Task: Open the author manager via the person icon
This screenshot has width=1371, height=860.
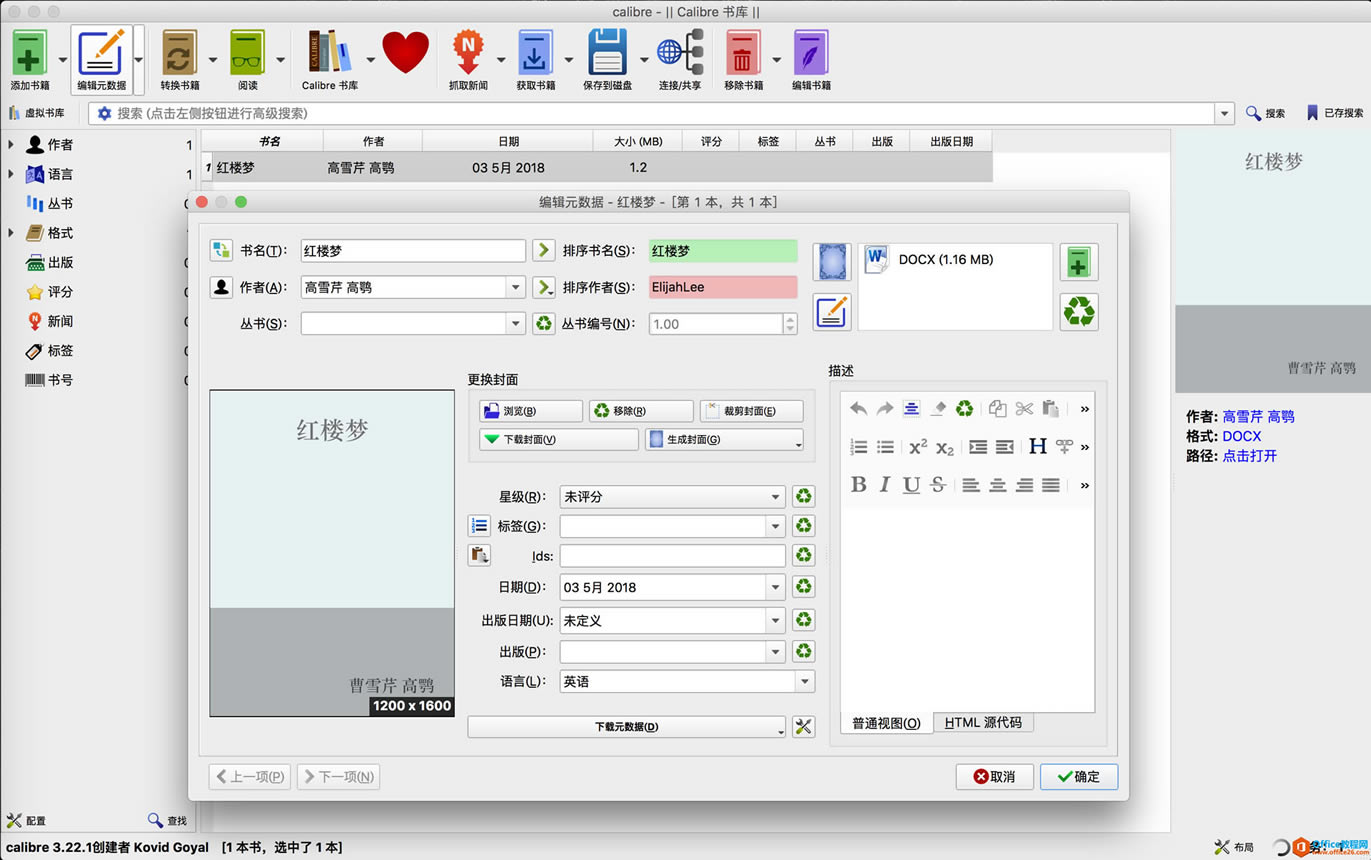Action: pyautogui.click(x=220, y=288)
